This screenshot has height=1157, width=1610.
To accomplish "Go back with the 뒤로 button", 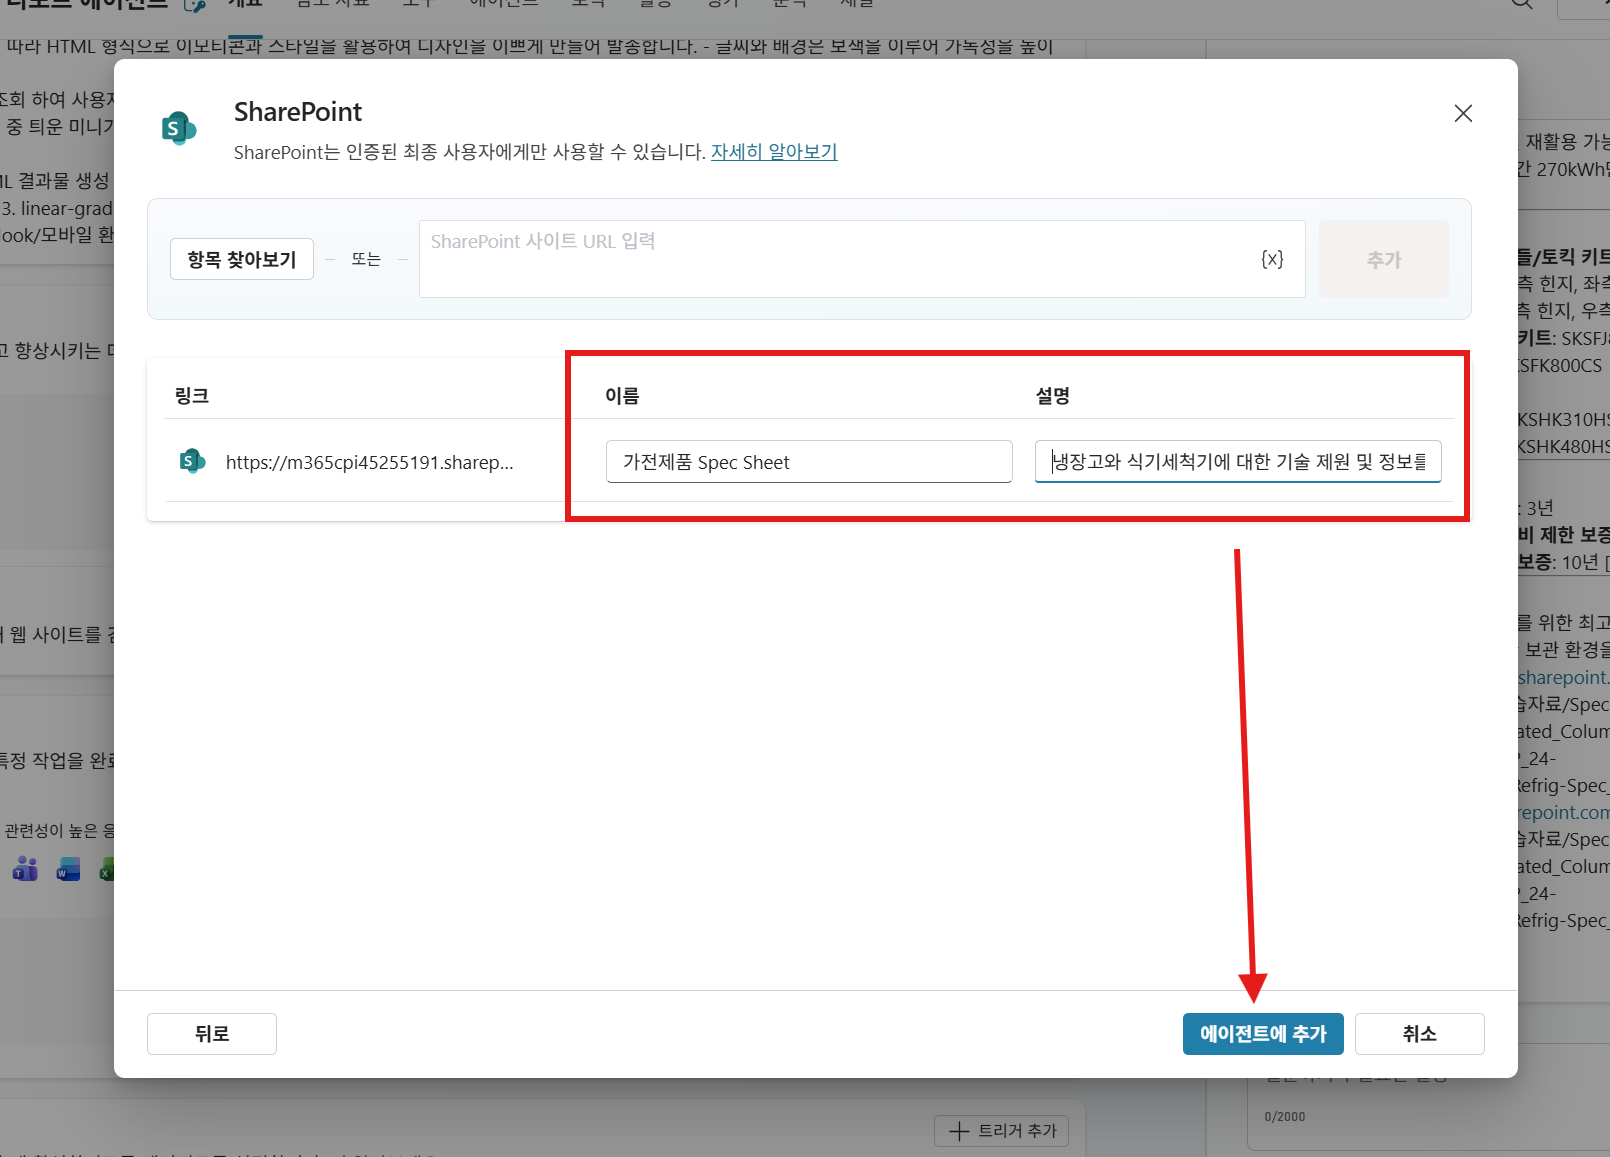I will click(x=212, y=1034).
